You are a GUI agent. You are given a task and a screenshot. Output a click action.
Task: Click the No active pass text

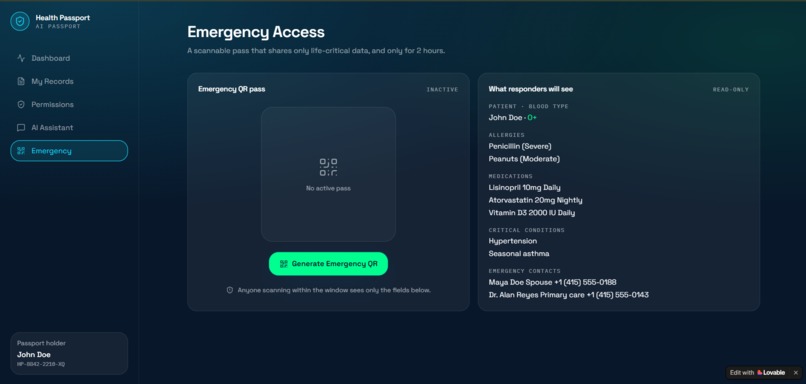(x=328, y=189)
